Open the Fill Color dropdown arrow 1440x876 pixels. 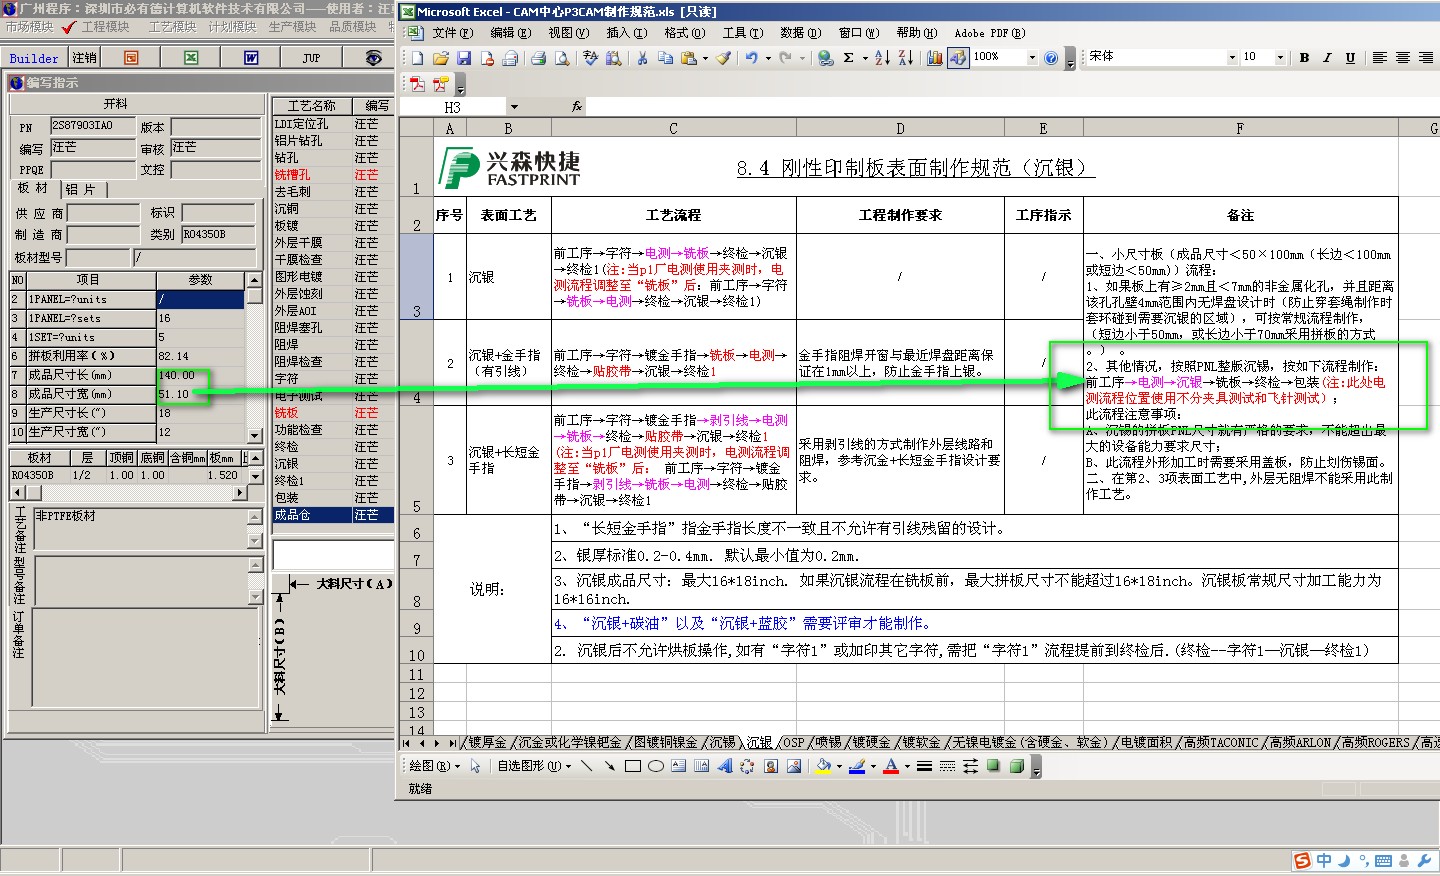839,766
